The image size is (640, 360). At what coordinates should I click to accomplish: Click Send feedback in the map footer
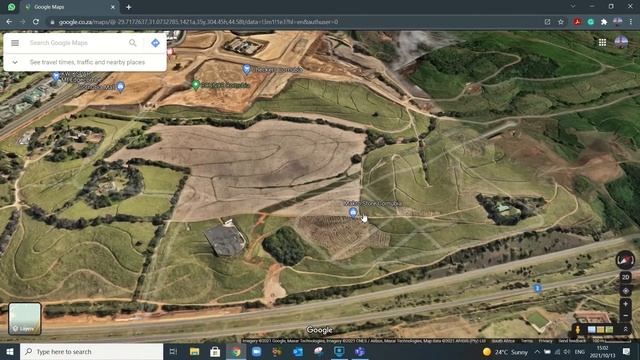pyautogui.click(x=572, y=341)
